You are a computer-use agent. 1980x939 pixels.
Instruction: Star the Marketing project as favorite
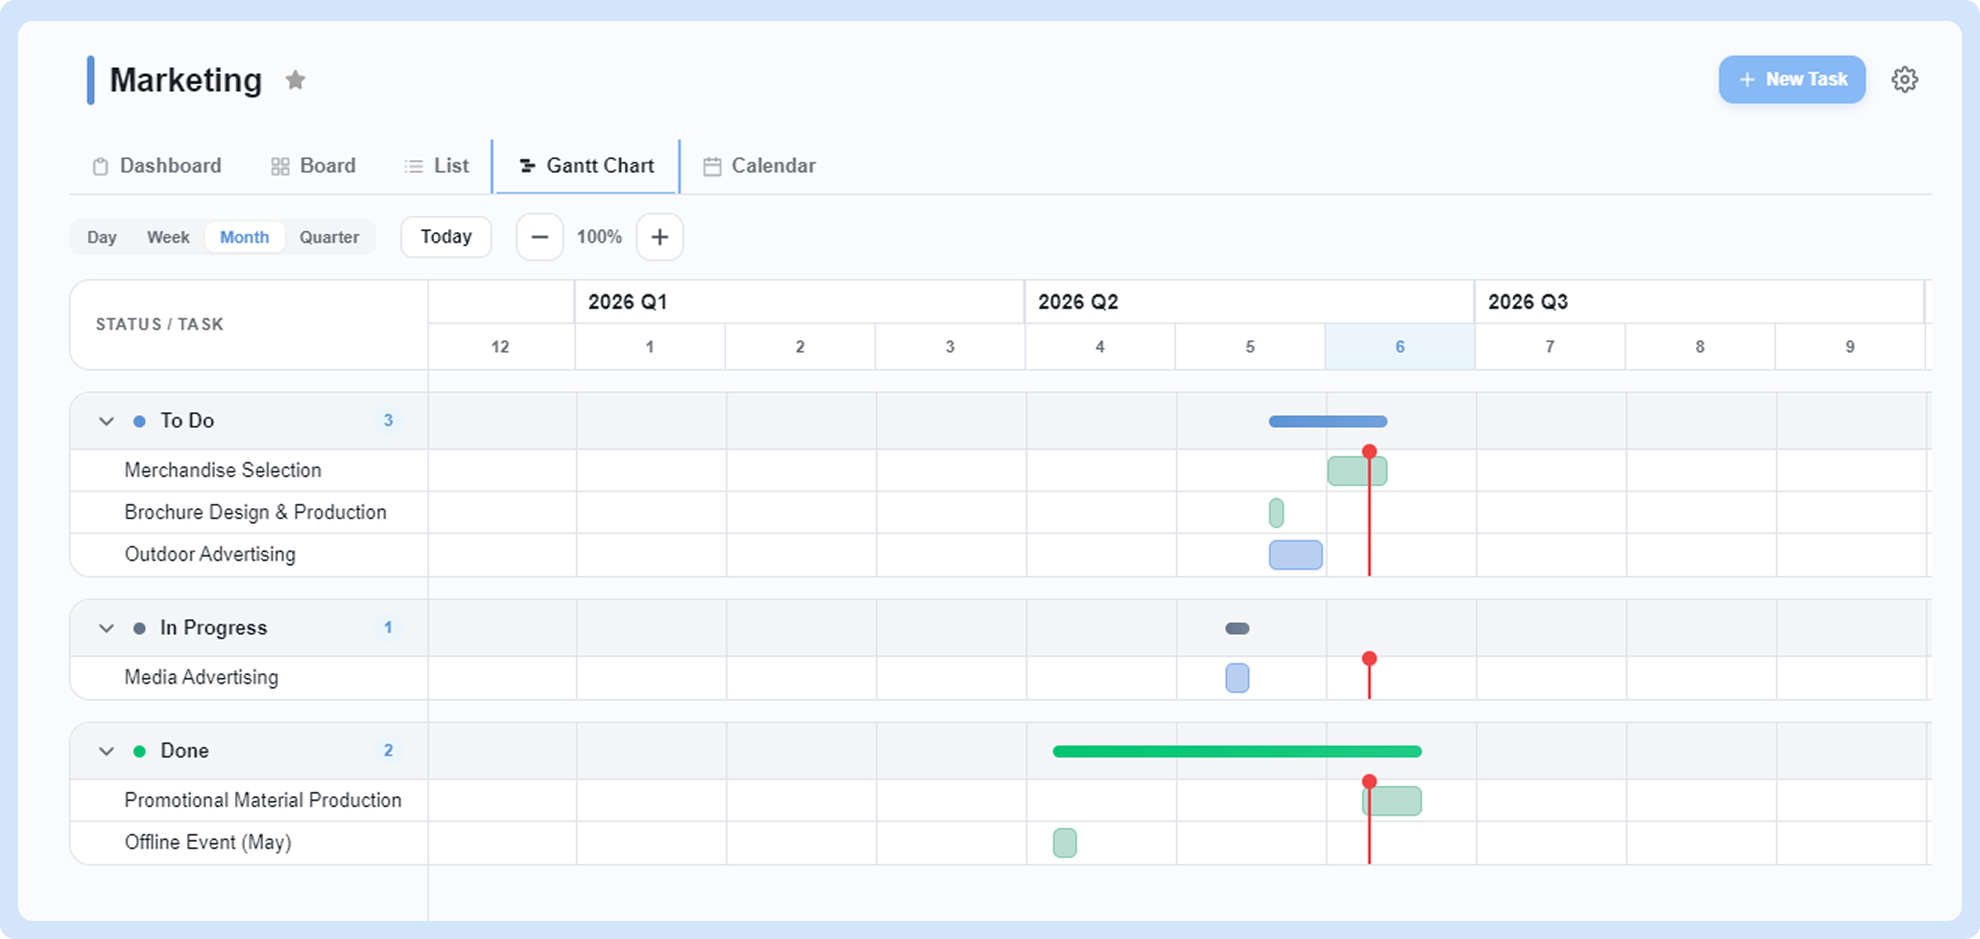(295, 80)
